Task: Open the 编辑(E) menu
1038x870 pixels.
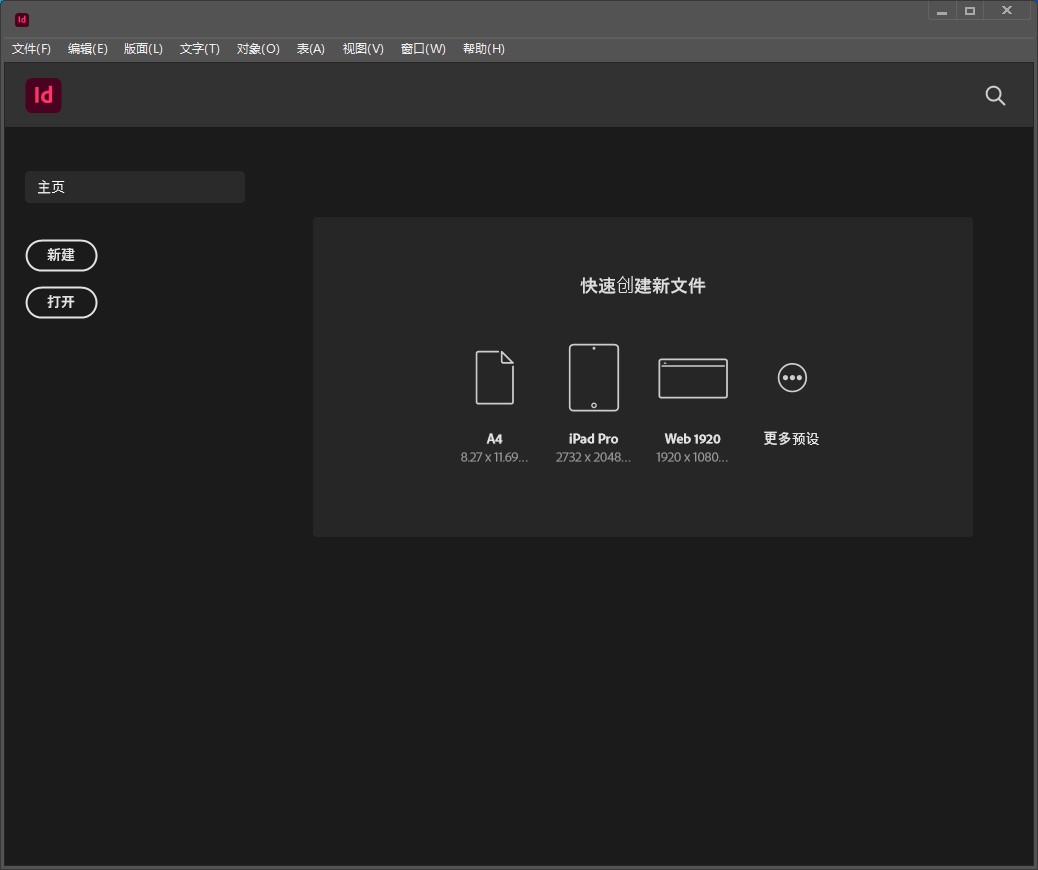Action: pos(88,49)
